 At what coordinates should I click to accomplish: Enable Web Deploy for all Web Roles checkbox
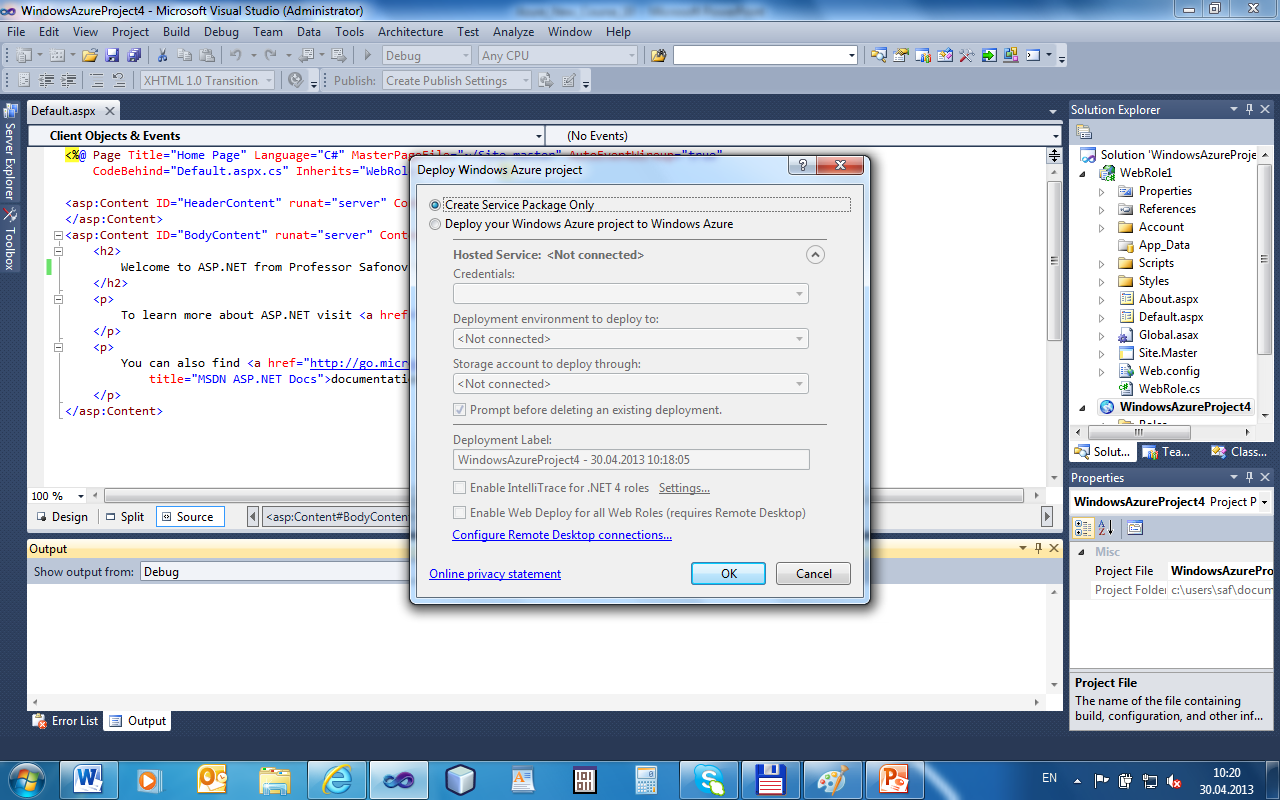click(460, 513)
